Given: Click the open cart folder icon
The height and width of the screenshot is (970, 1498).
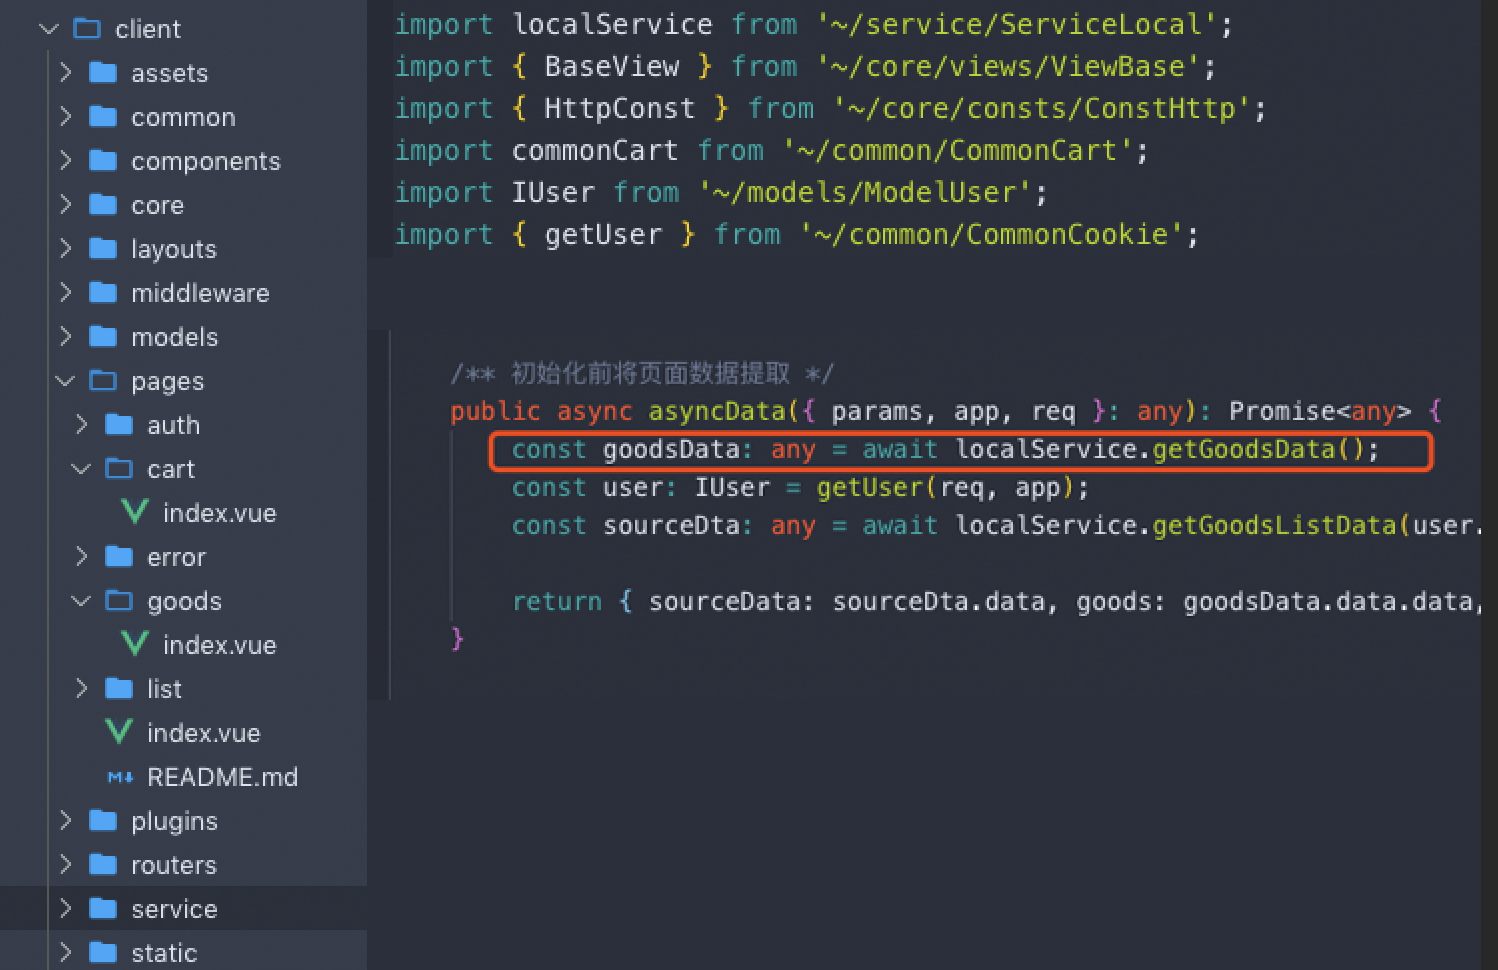Looking at the screenshot, I should pyautogui.click(x=119, y=468).
